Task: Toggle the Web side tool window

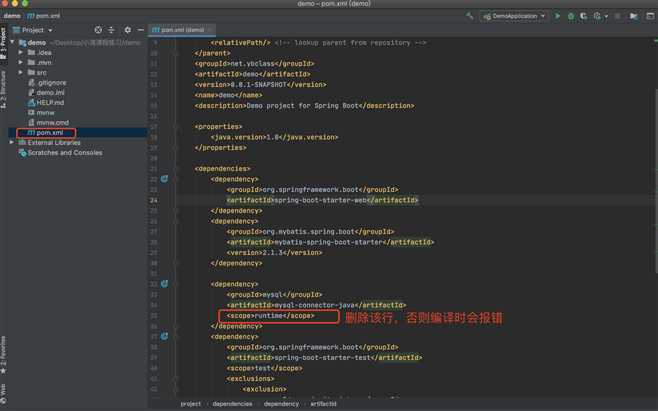Action: pyautogui.click(x=3, y=394)
